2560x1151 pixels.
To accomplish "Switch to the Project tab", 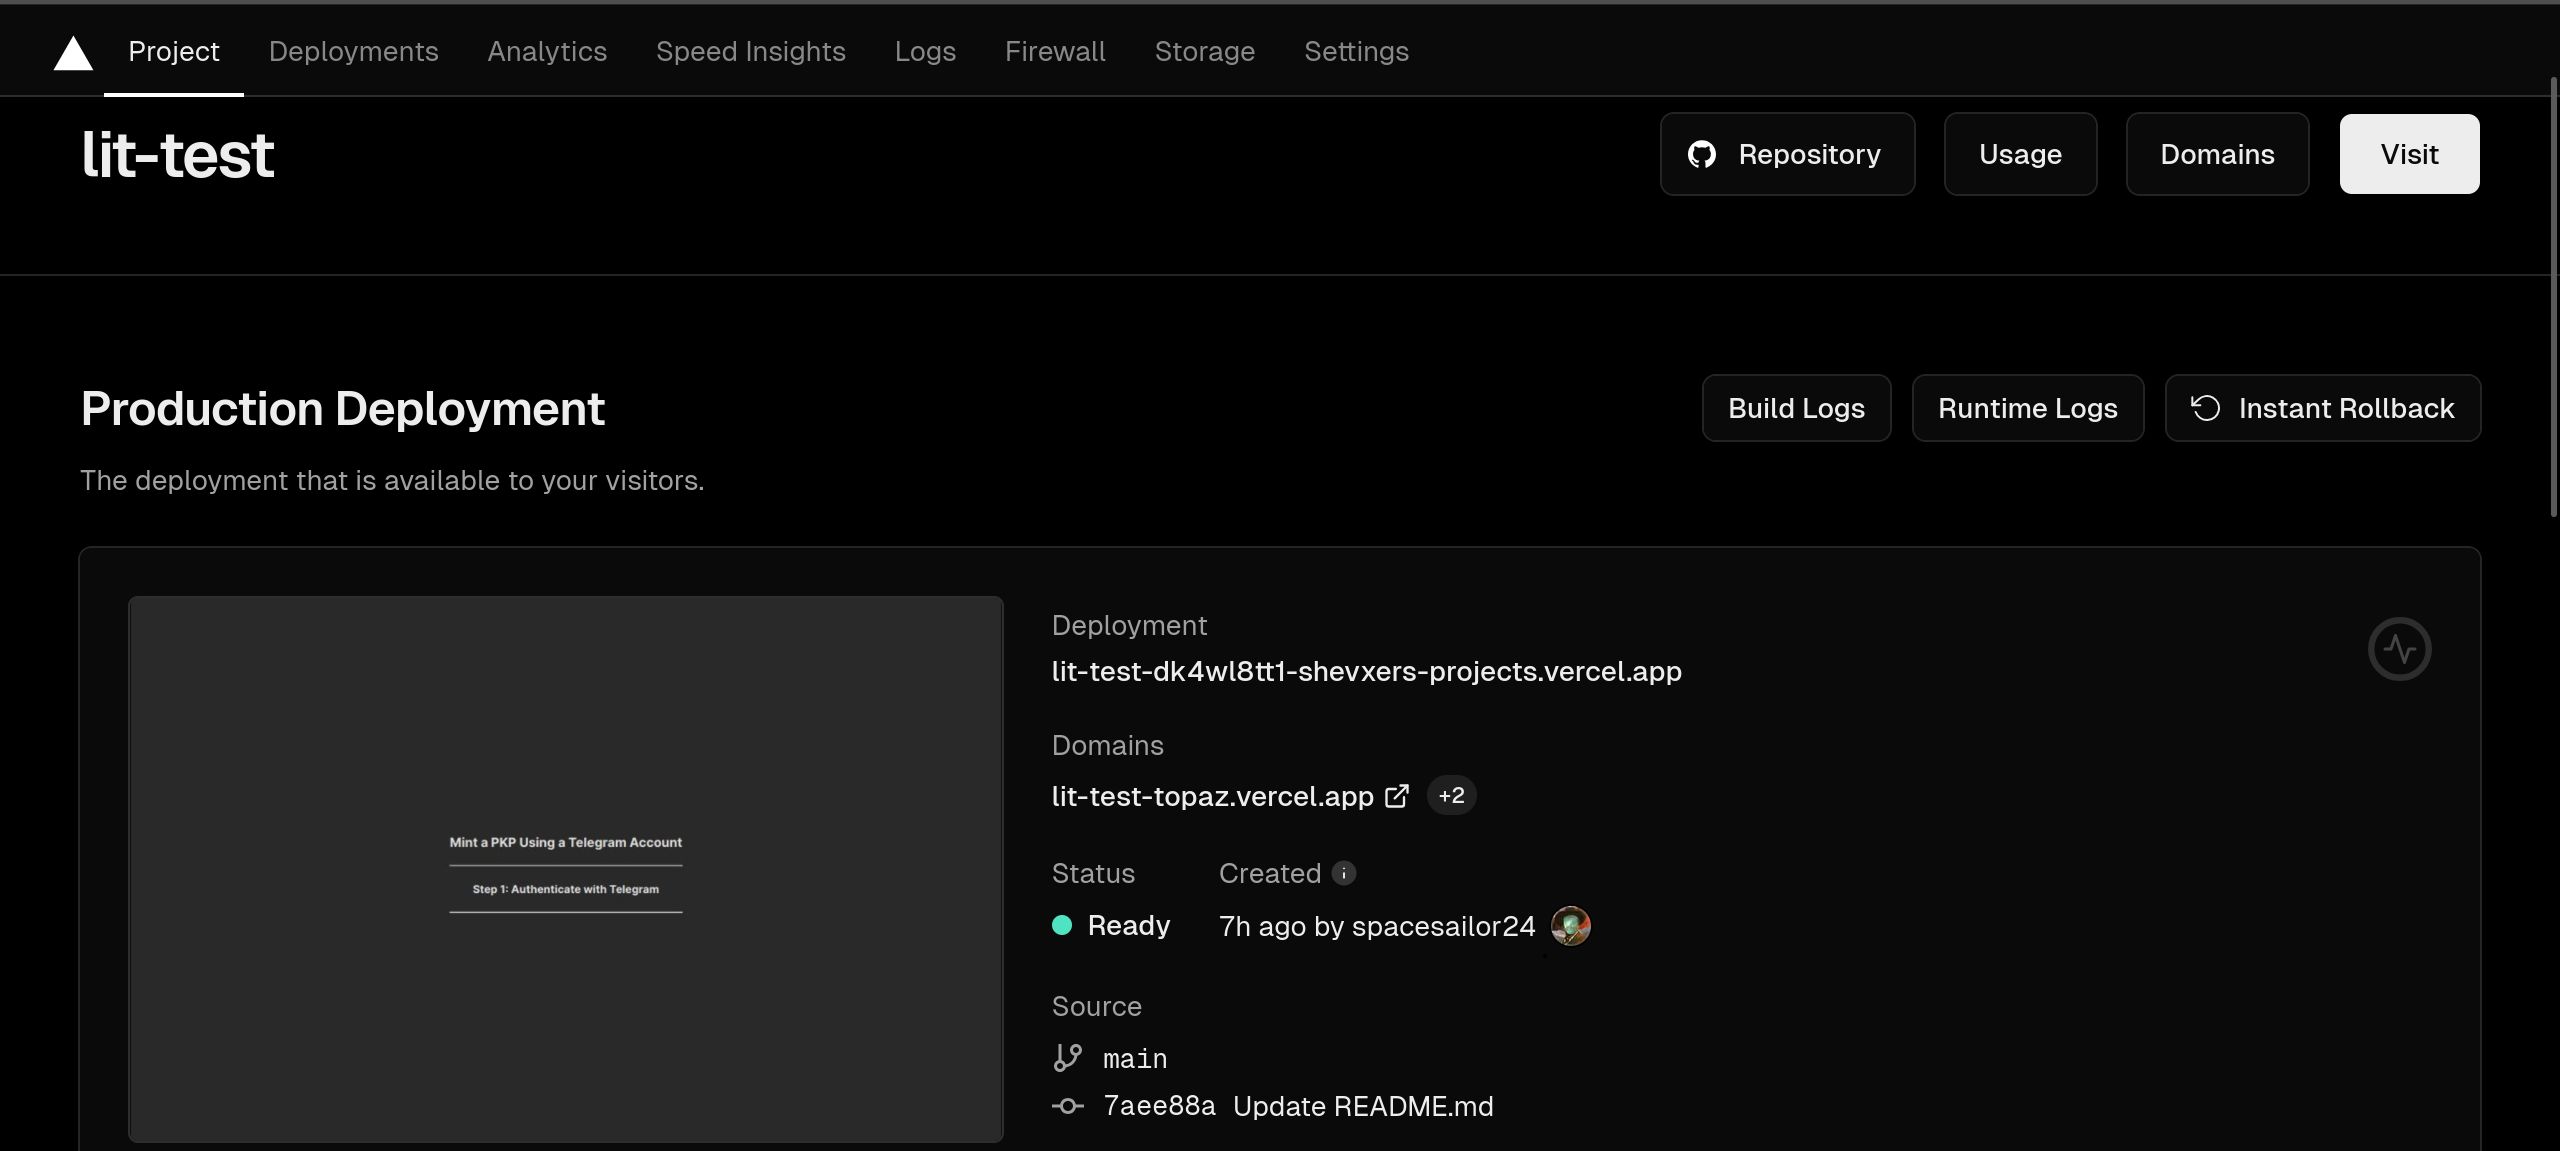I will 174,51.
